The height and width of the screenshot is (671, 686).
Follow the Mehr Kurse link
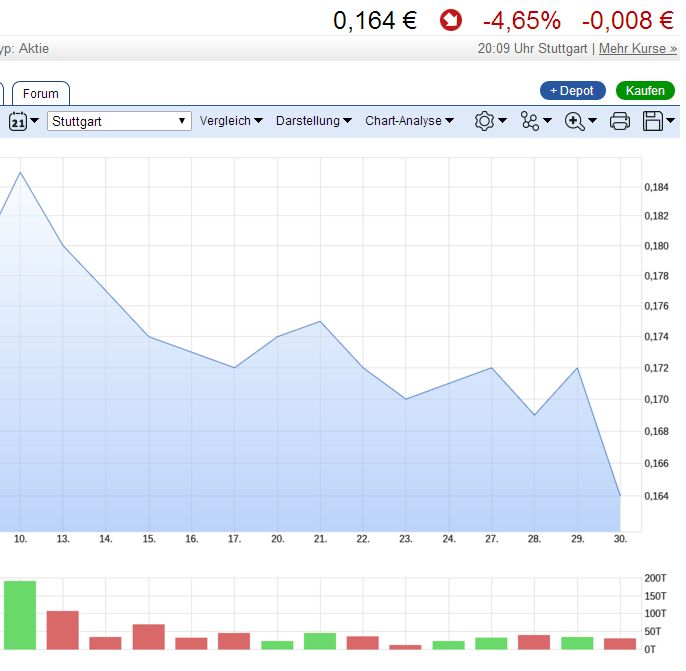pos(638,49)
